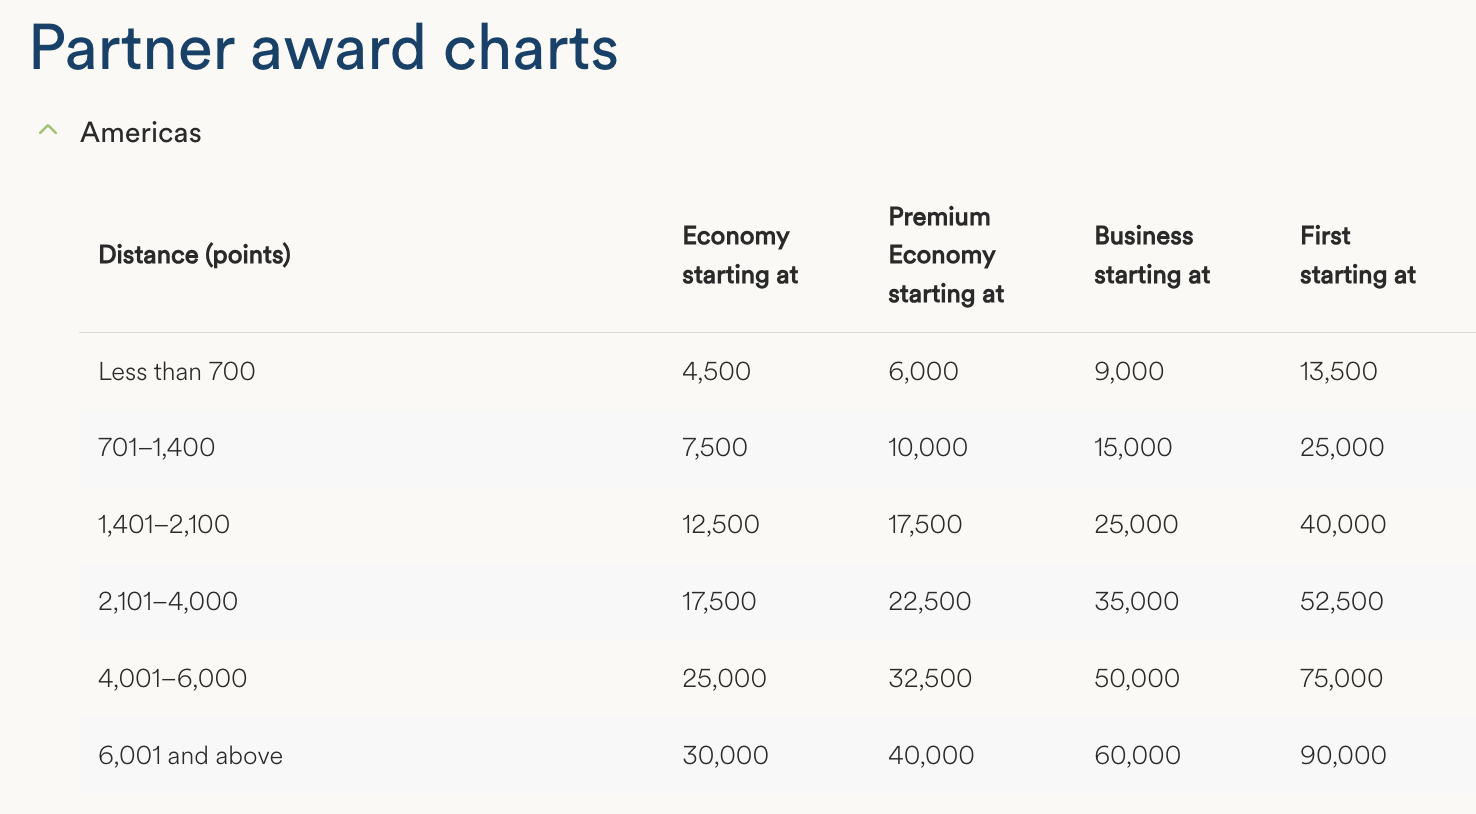Click the 10,000 Premium Economy value
The width and height of the screenshot is (1476, 814).
(x=927, y=447)
